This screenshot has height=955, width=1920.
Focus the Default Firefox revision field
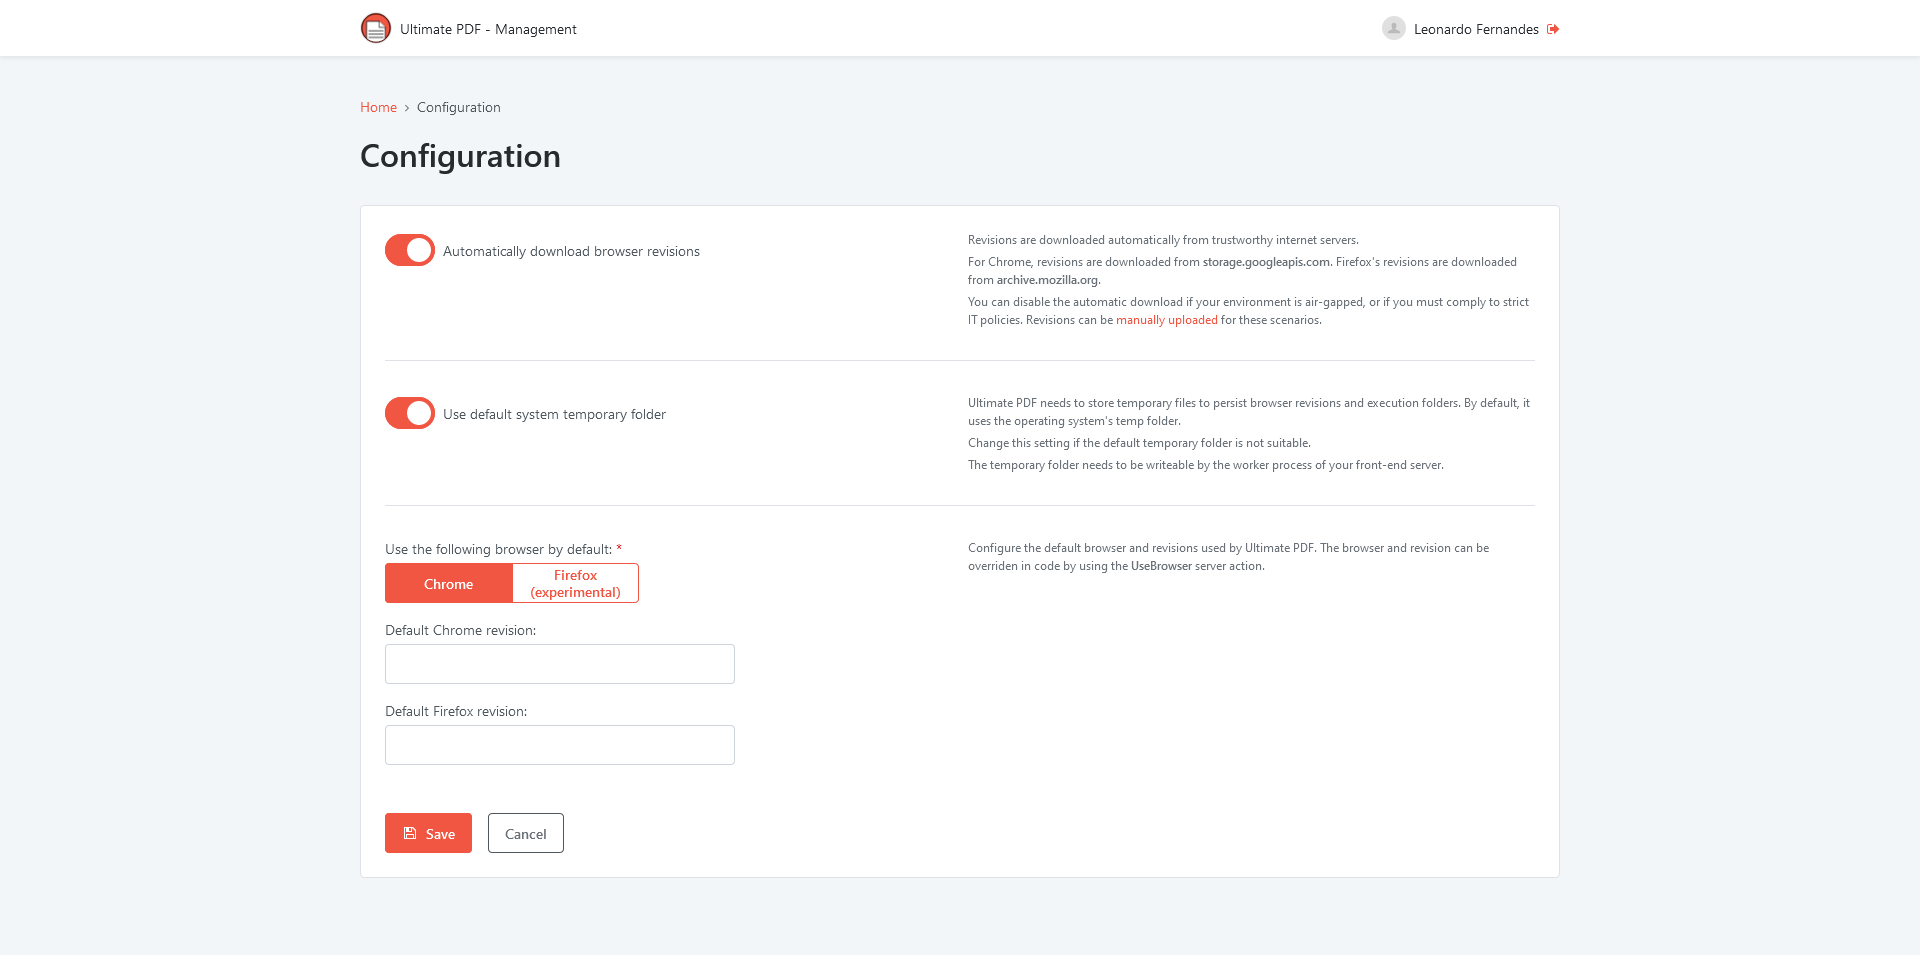point(560,745)
